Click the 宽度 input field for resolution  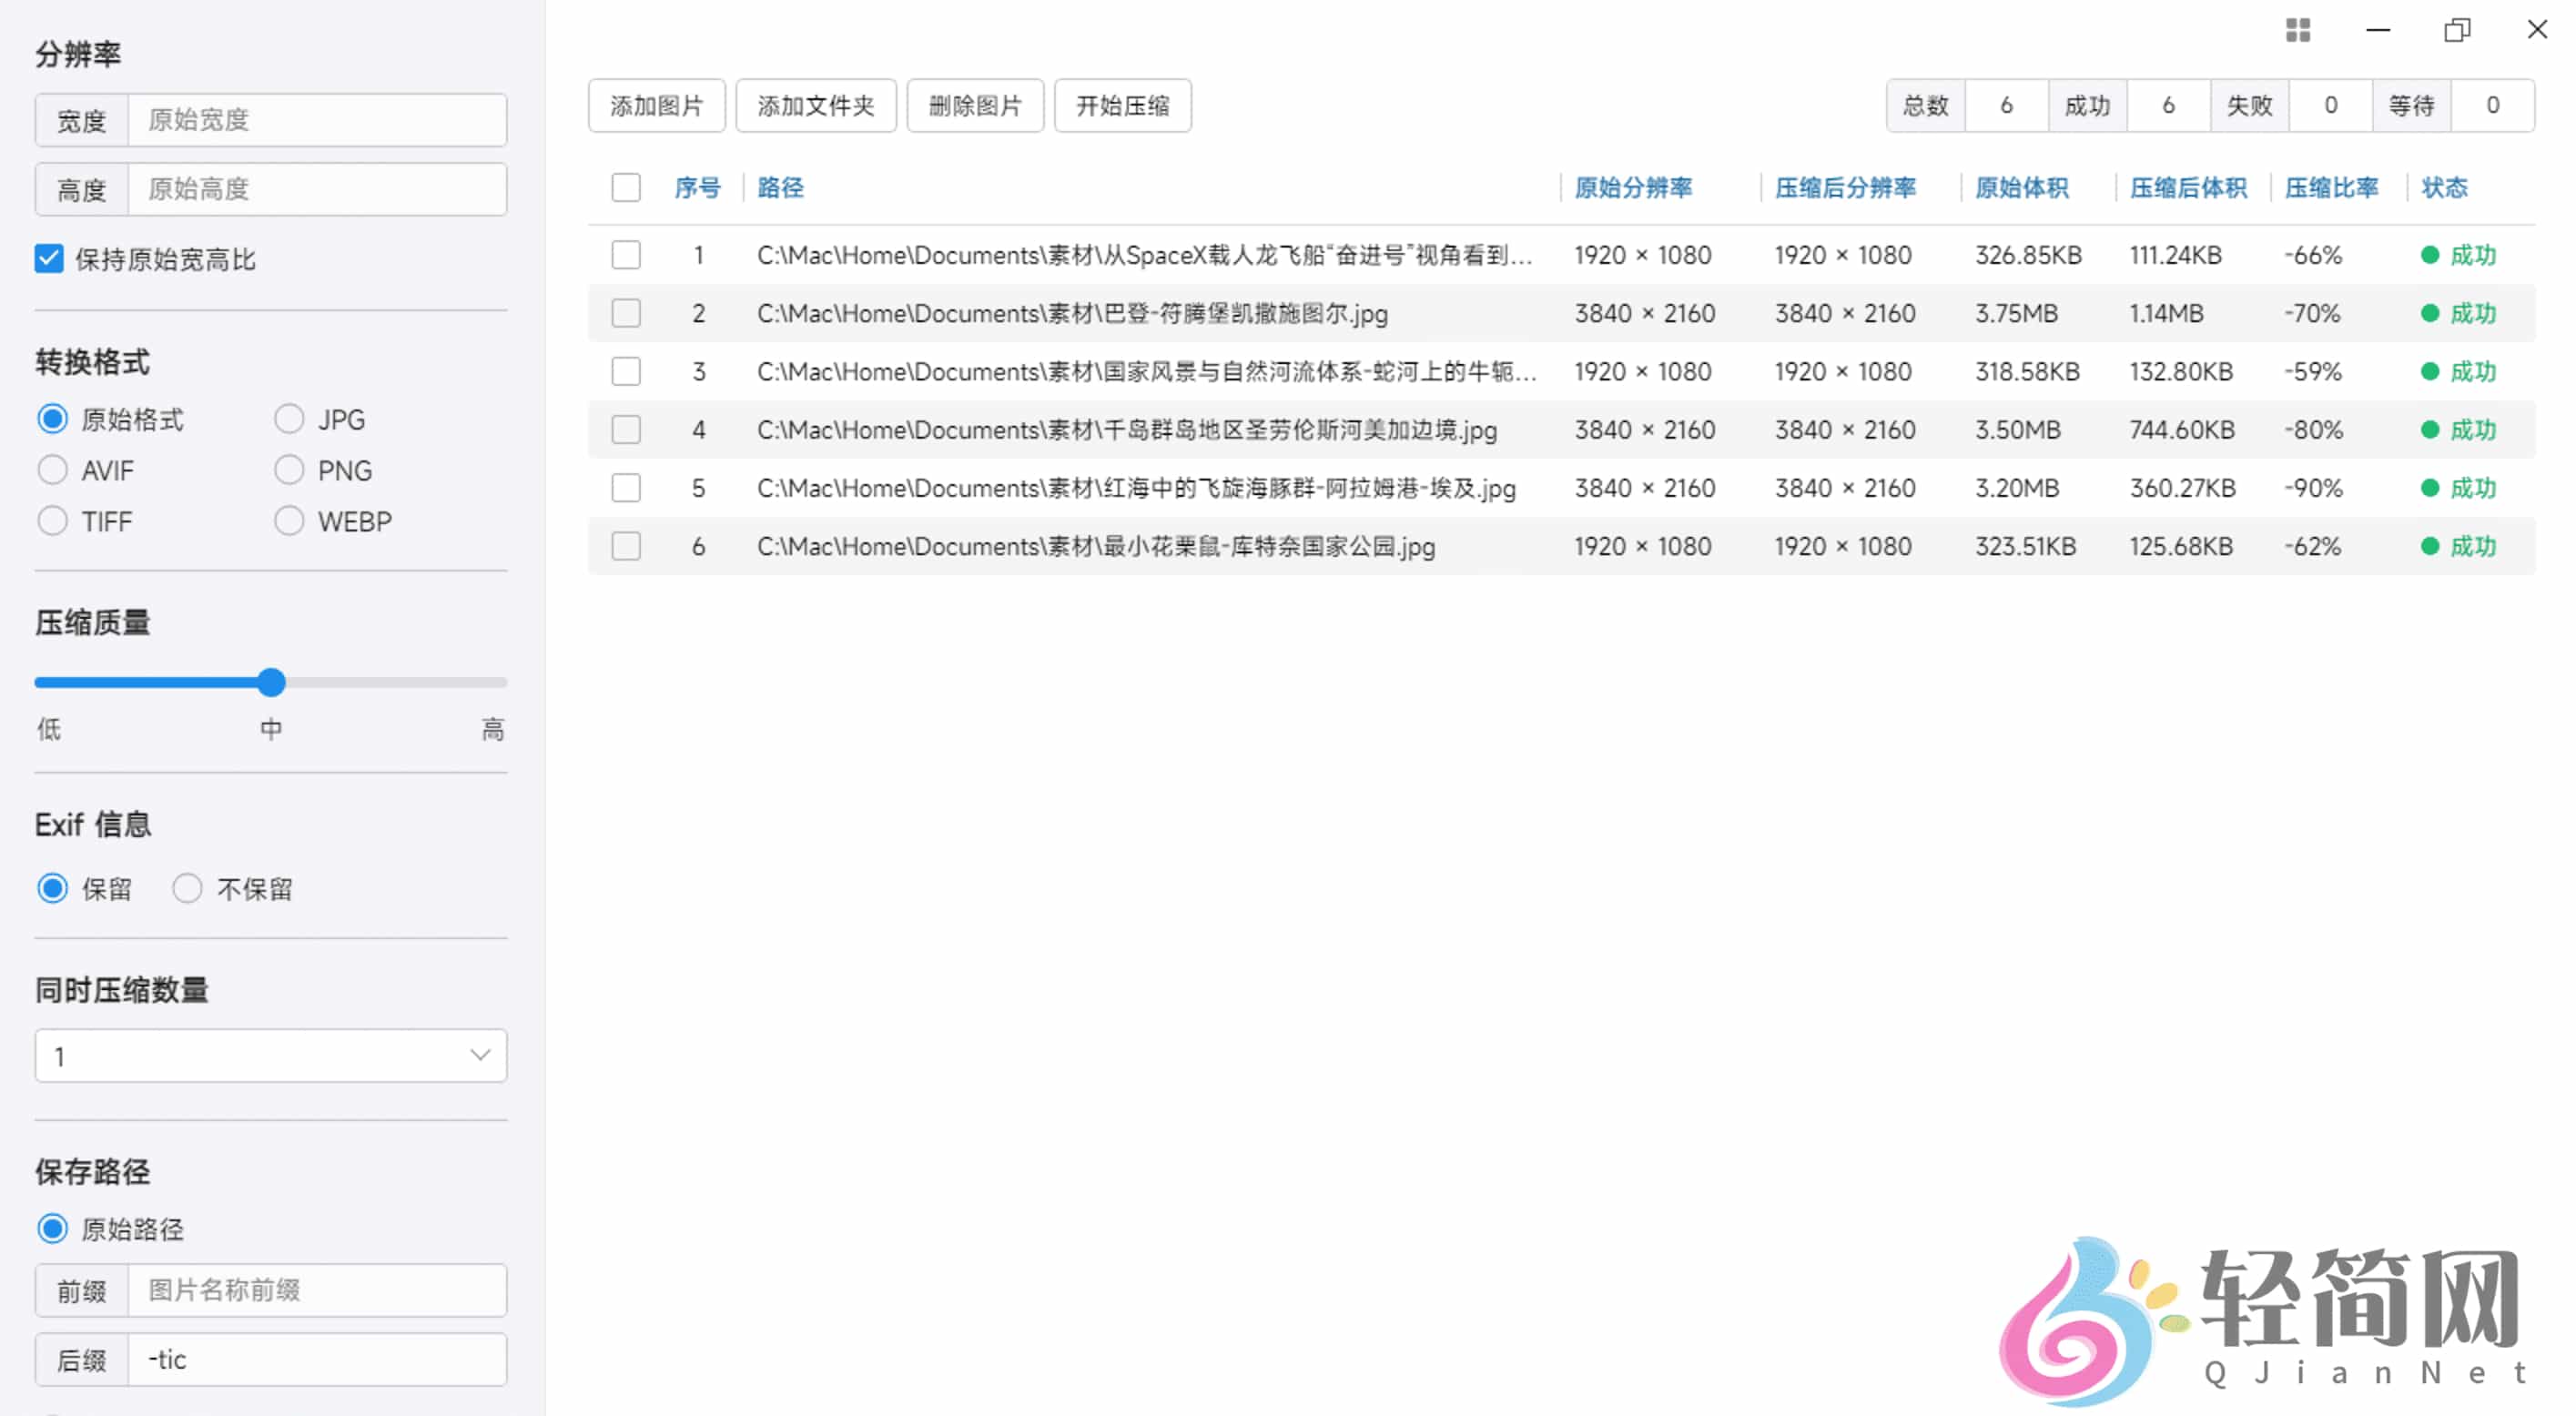pyautogui.click(x=316, y=120)
